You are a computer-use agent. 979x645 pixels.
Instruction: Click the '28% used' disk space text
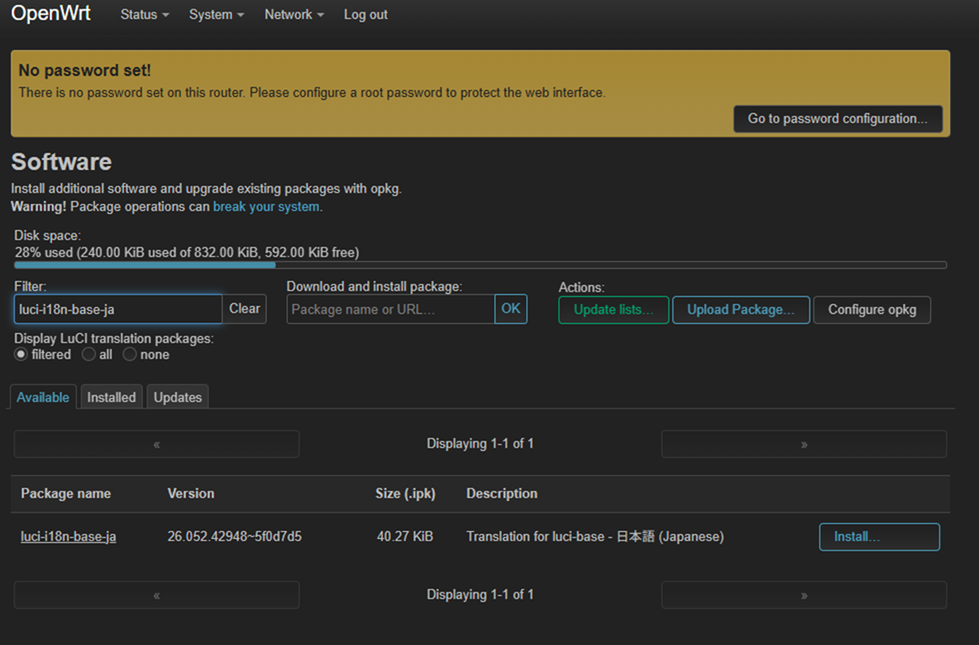(187, 252)
